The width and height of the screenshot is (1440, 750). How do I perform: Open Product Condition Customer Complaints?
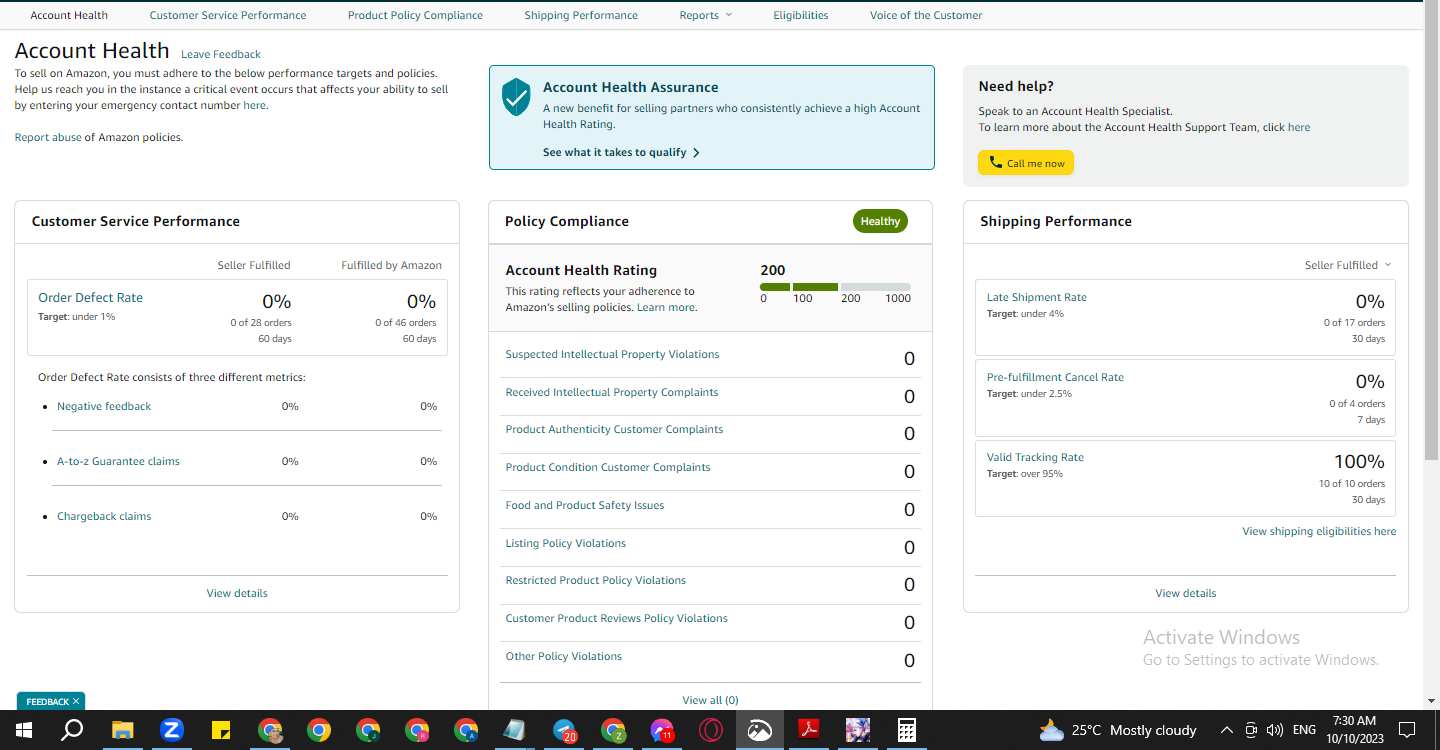click(608, 467)
